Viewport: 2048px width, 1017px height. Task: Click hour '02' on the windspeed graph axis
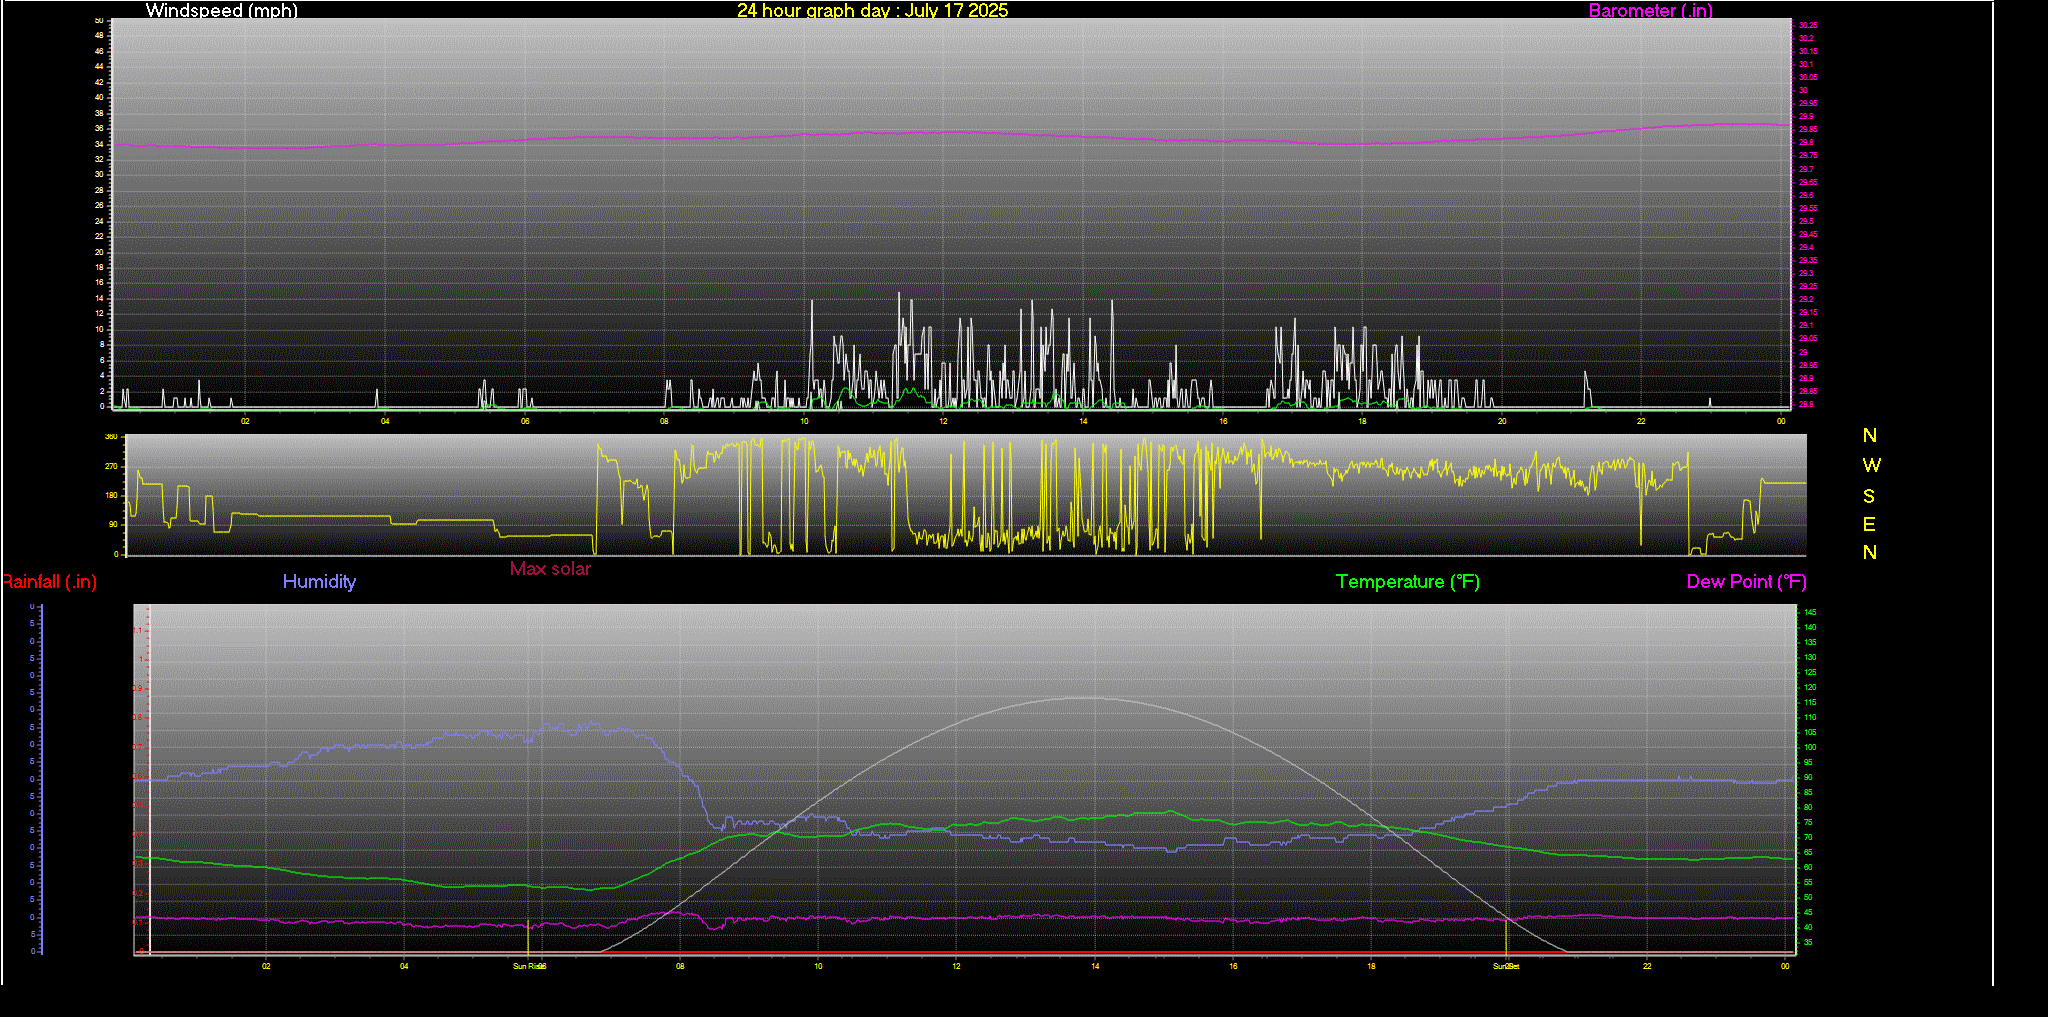point(245,421)
